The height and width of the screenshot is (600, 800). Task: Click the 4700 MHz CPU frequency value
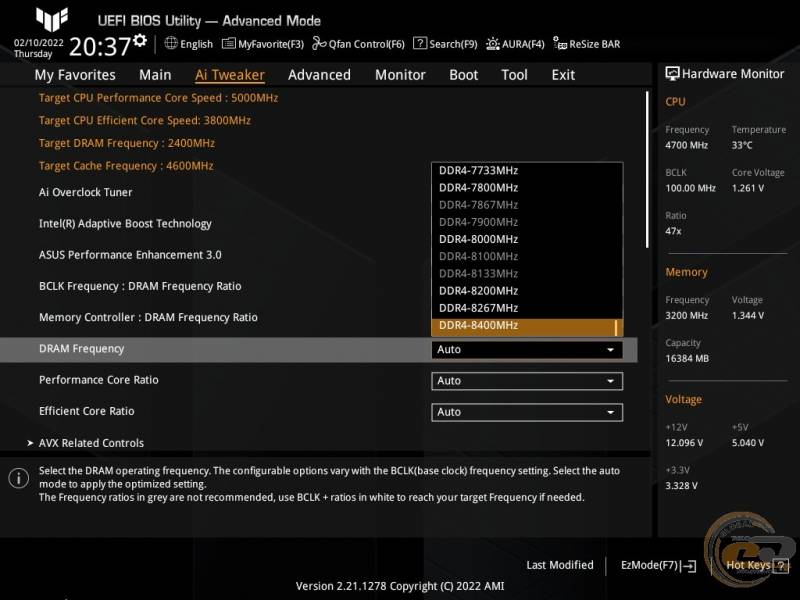click(x=686, y=145)
